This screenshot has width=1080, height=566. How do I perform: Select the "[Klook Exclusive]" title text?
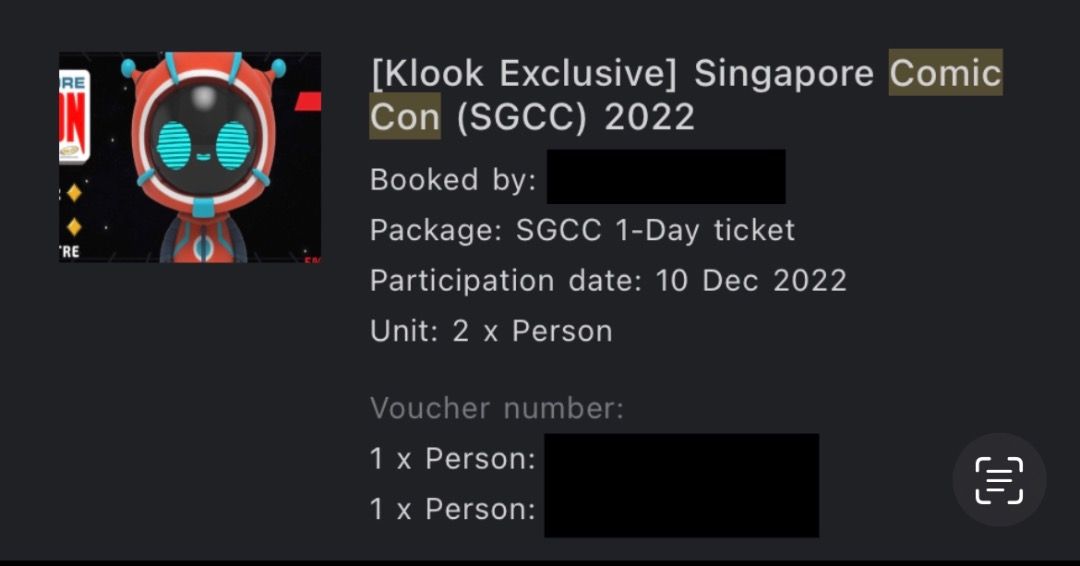point(523,73)
